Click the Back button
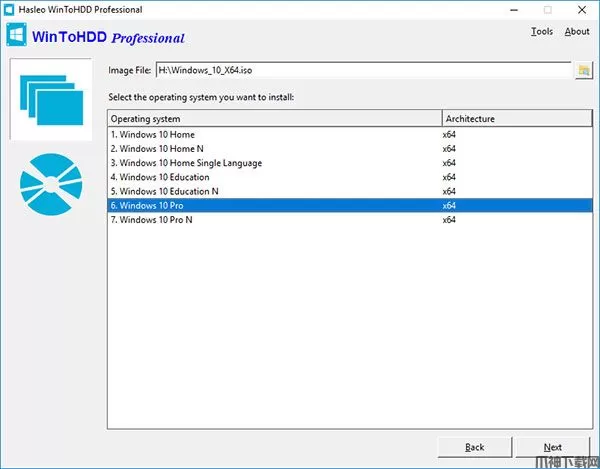 [x=474, y=447]
